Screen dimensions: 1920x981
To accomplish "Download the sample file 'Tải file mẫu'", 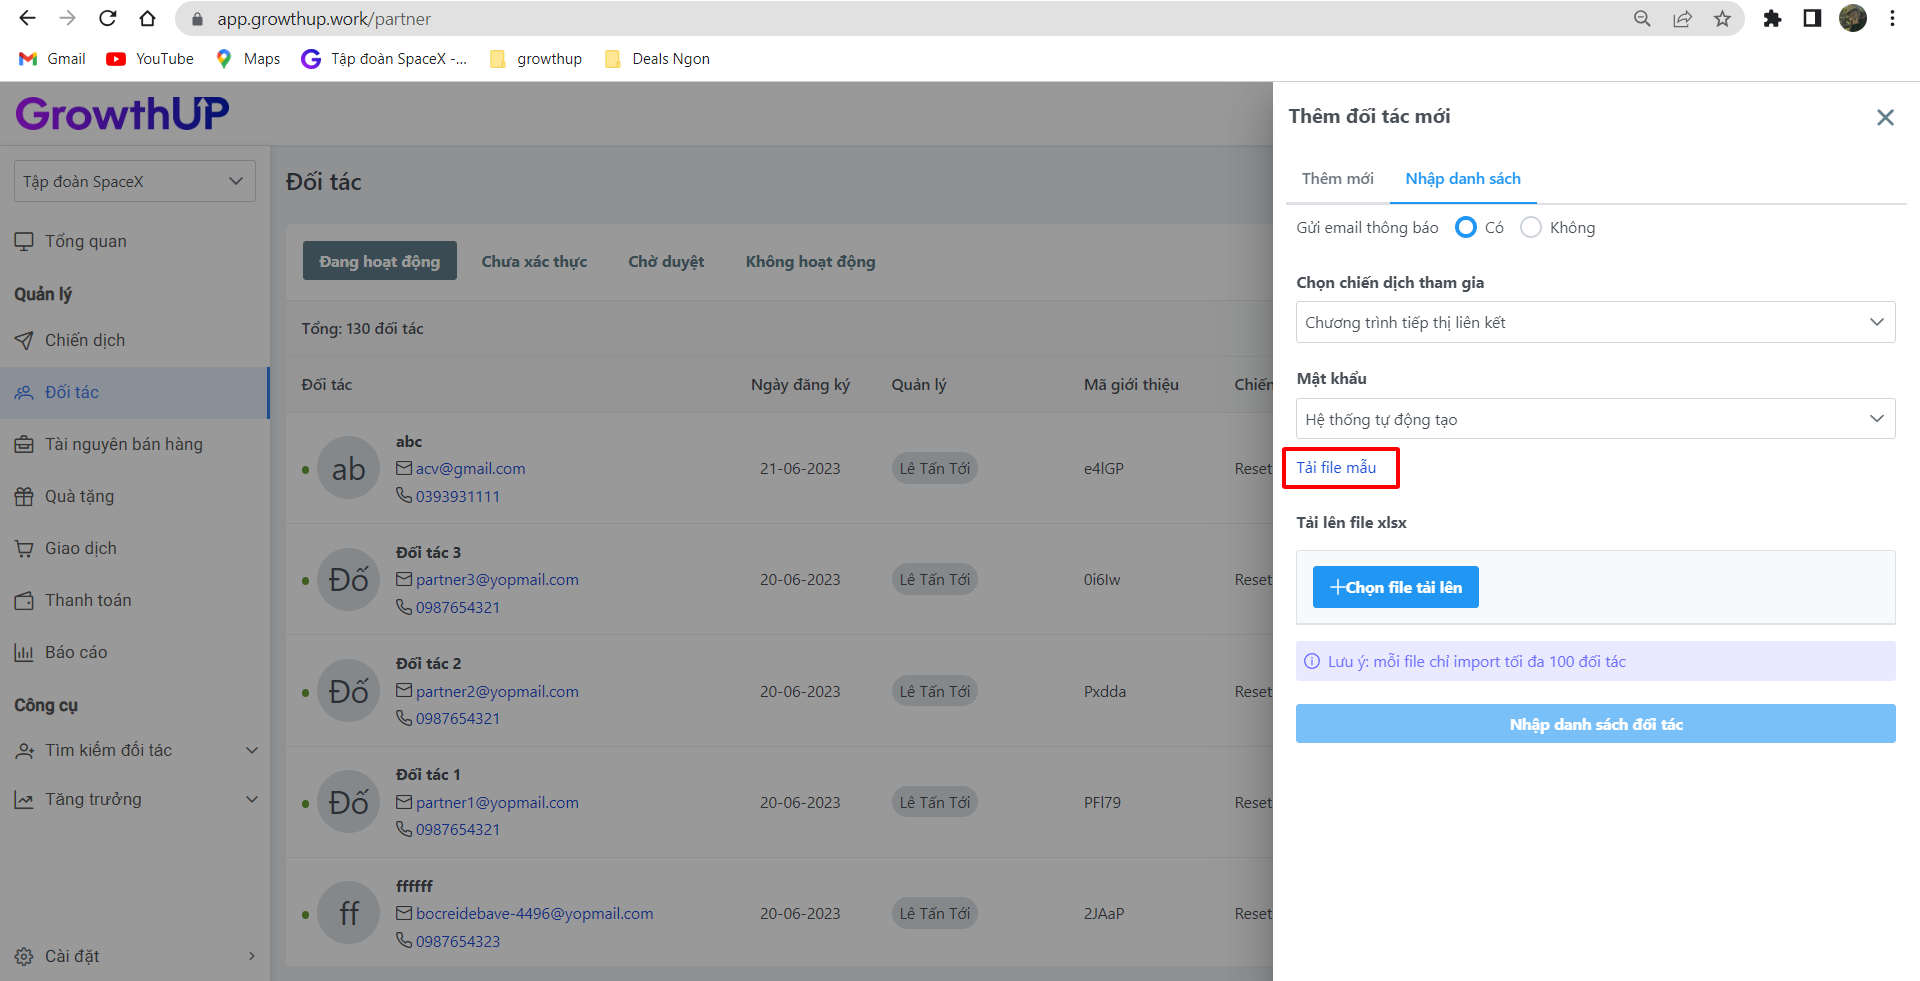I will click(x=1336, y=468).
